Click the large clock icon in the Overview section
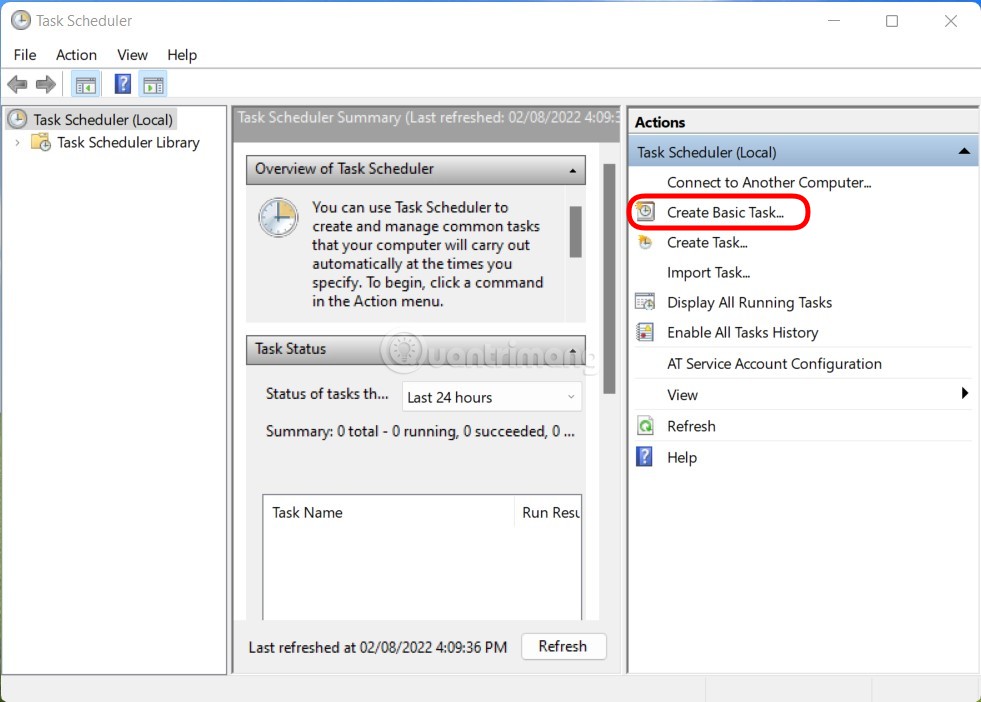 point(278,218)
